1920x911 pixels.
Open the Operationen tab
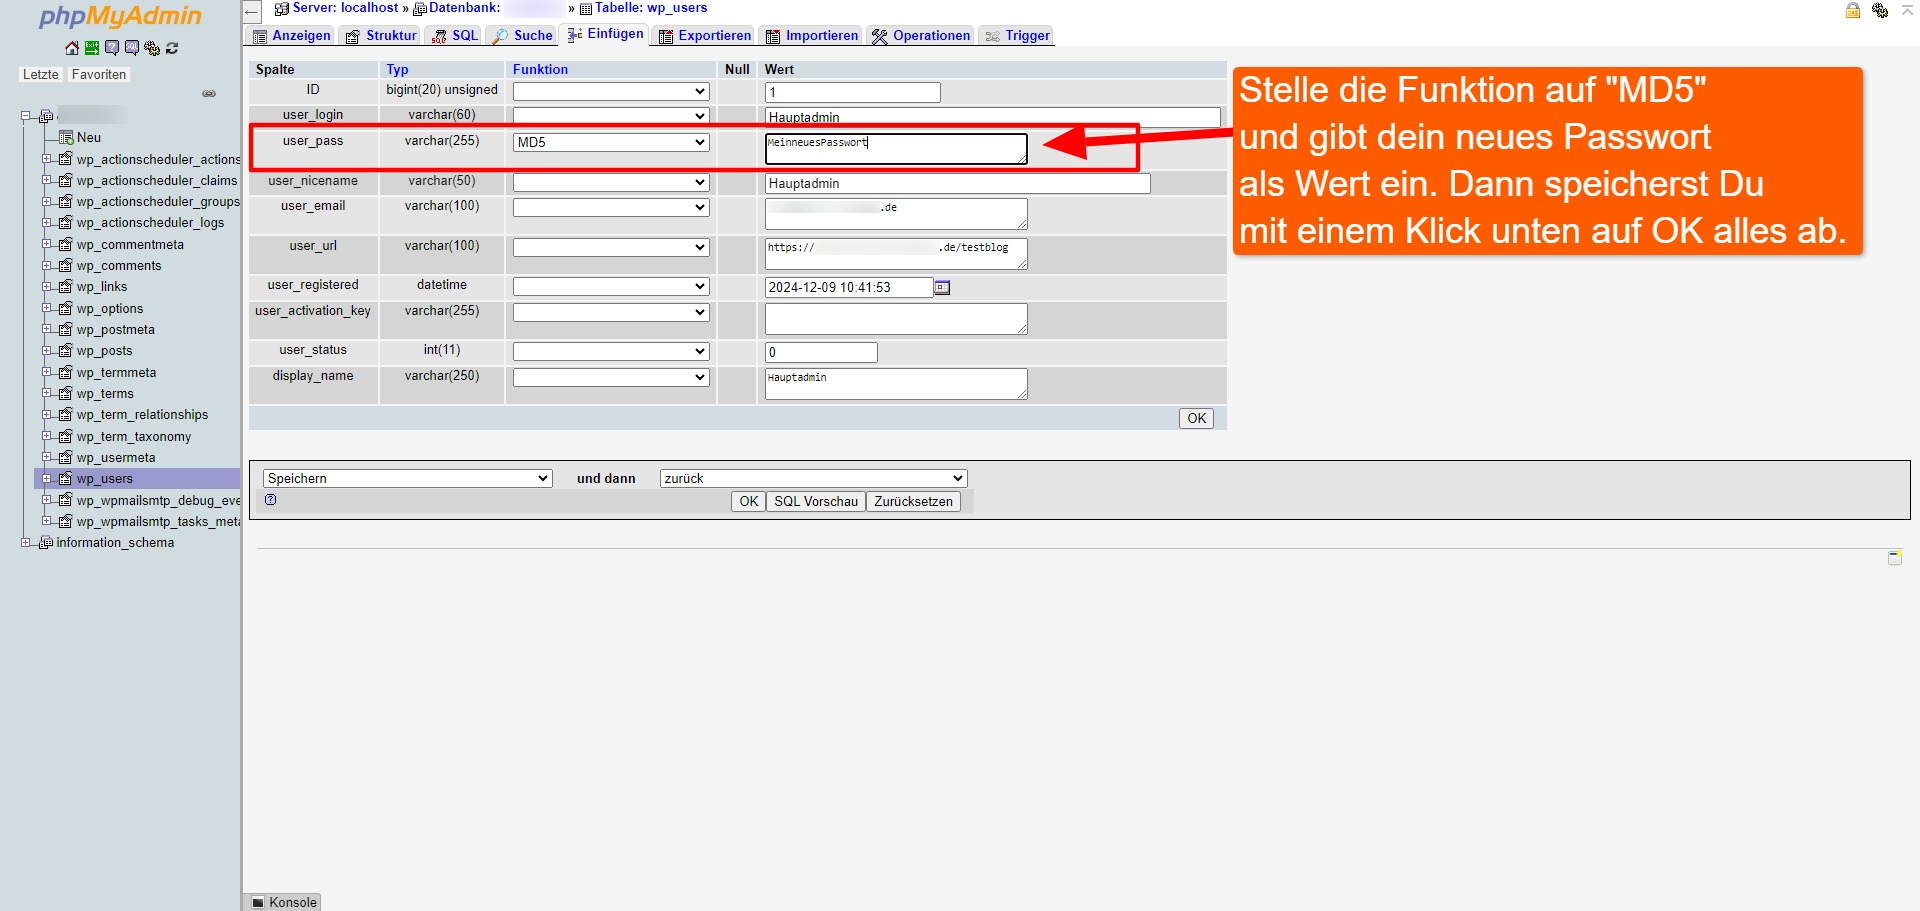coord(921,36)
